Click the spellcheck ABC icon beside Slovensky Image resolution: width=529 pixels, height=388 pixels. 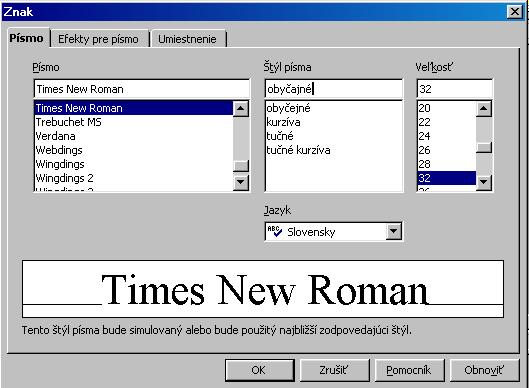pos(275,231)
